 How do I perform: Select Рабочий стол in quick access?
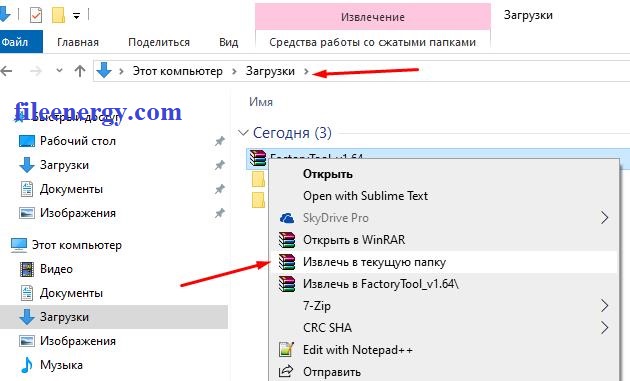click(x=78, y=141)
